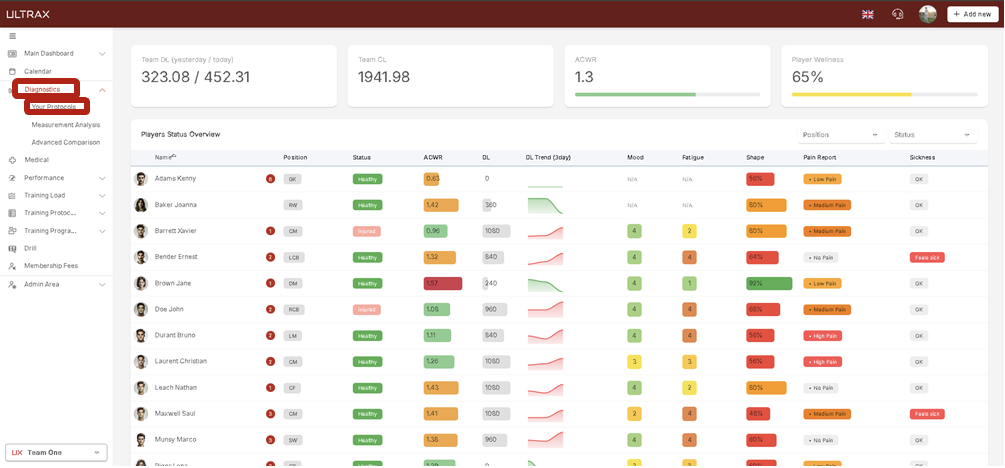Image resolution: width=1005 pixels, height=468 pixels.
Task: Click the hamburger menu icon in sidebar
Action: point(12,36)
